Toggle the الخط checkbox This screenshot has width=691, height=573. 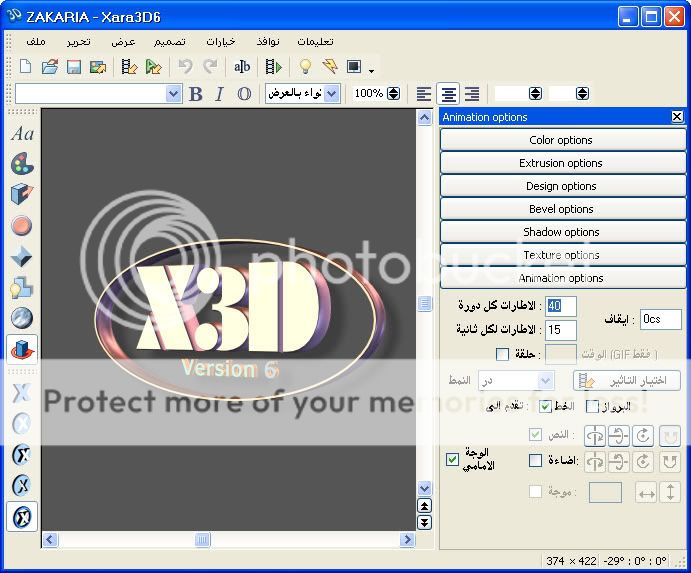point(545,406)
